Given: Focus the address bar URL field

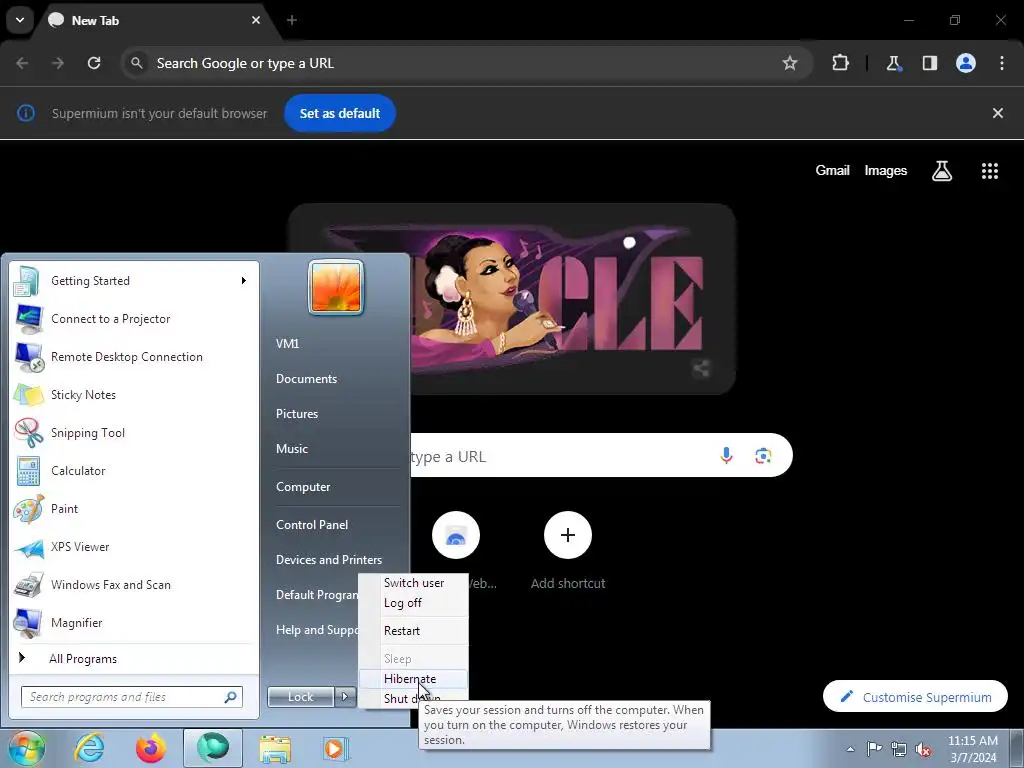Looking at the screenshot, I should coord(457,63).
